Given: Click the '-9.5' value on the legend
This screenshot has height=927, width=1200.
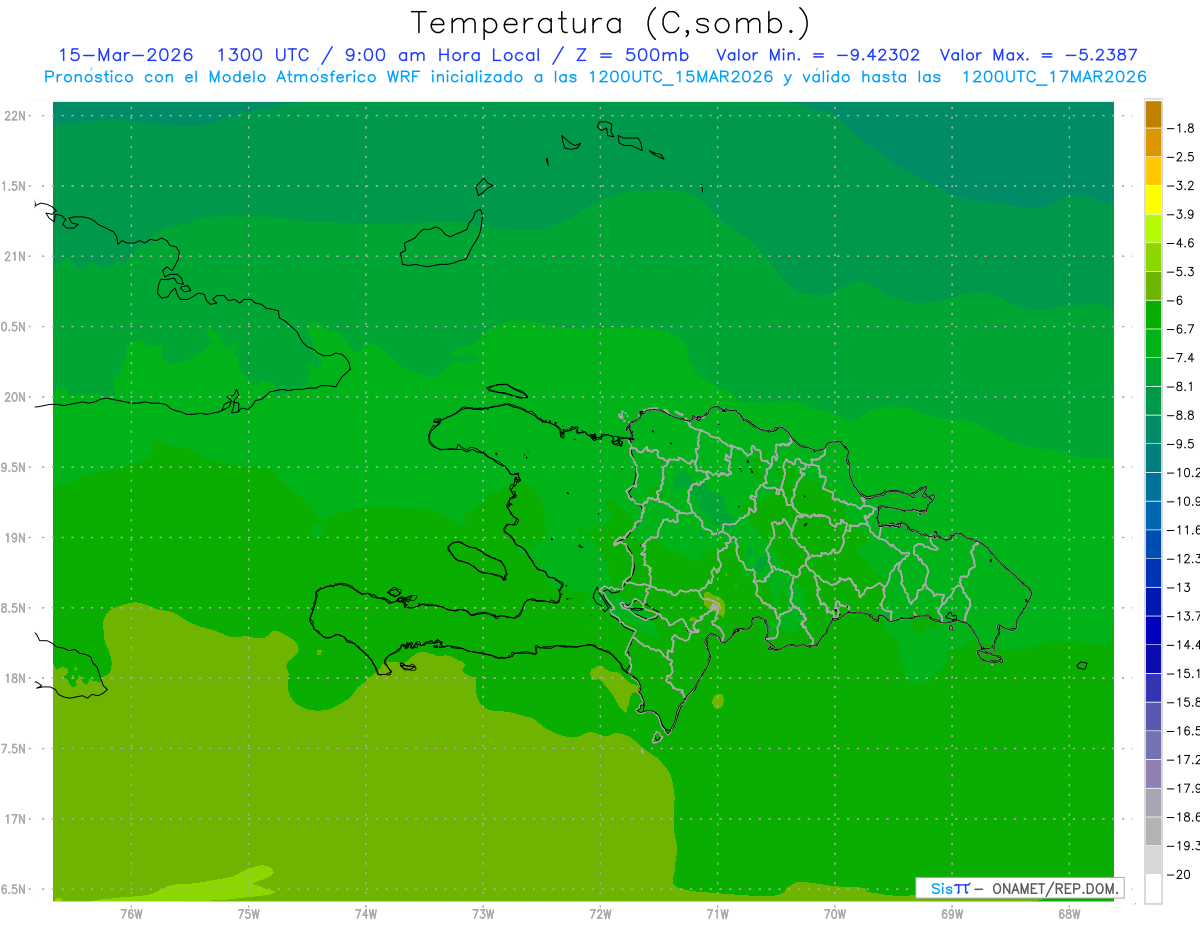Looking at the screenshot, I should [1181, 444].
